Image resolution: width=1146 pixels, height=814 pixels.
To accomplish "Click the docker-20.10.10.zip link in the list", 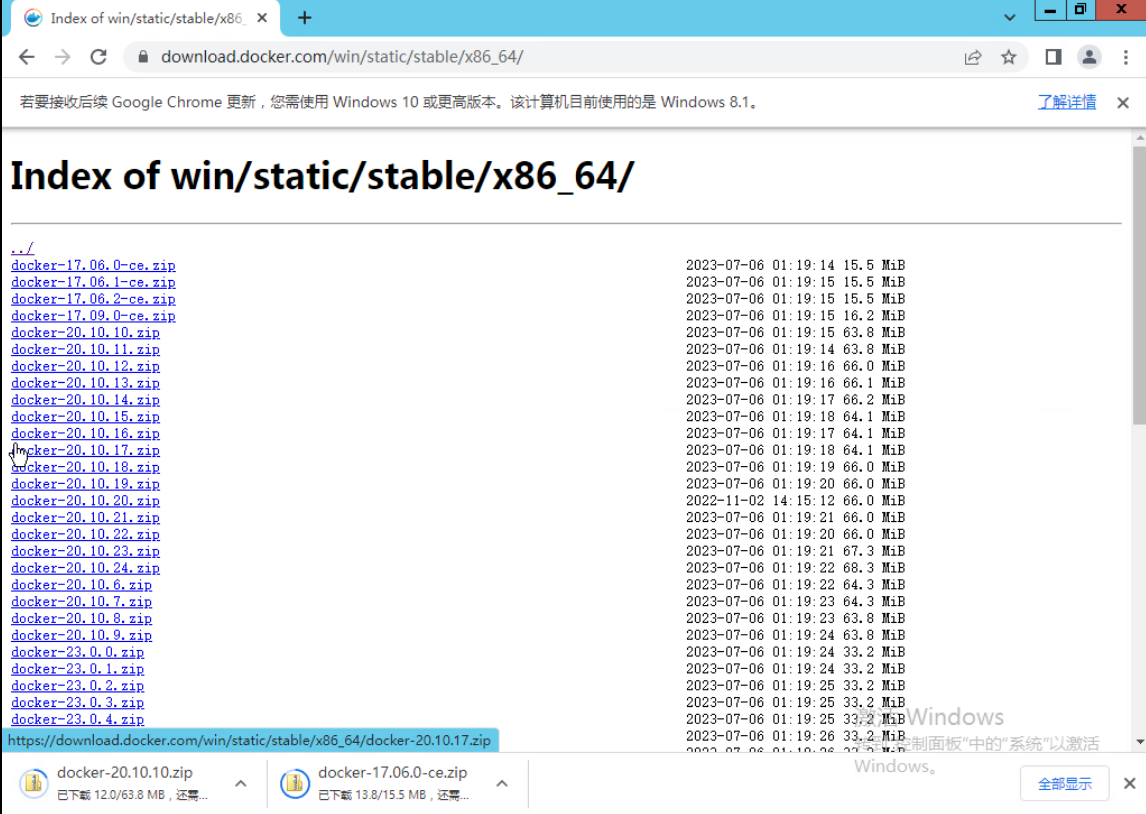I will pyautogui.click(x=86, y=332).
